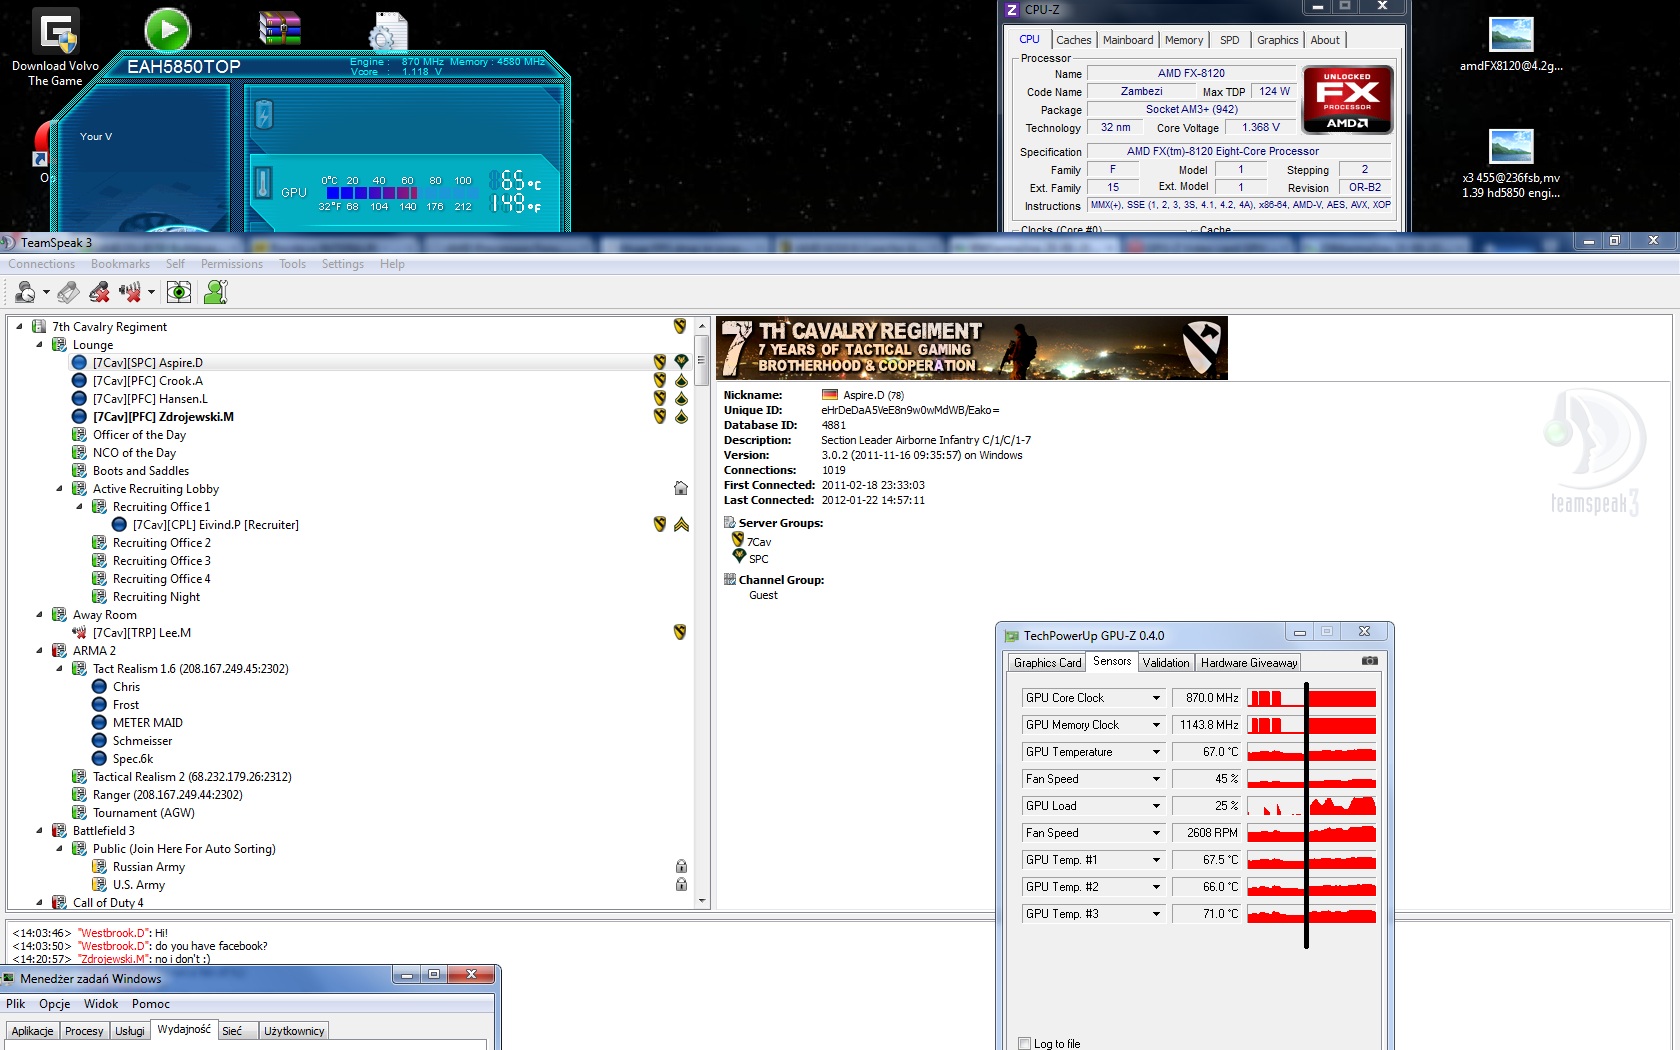Collapse the 7th Cavalry Regiment server tree
Image resolution: width=1680 pixels, height=1050 pixels.
pyautogui.click(x=19, y=326)
